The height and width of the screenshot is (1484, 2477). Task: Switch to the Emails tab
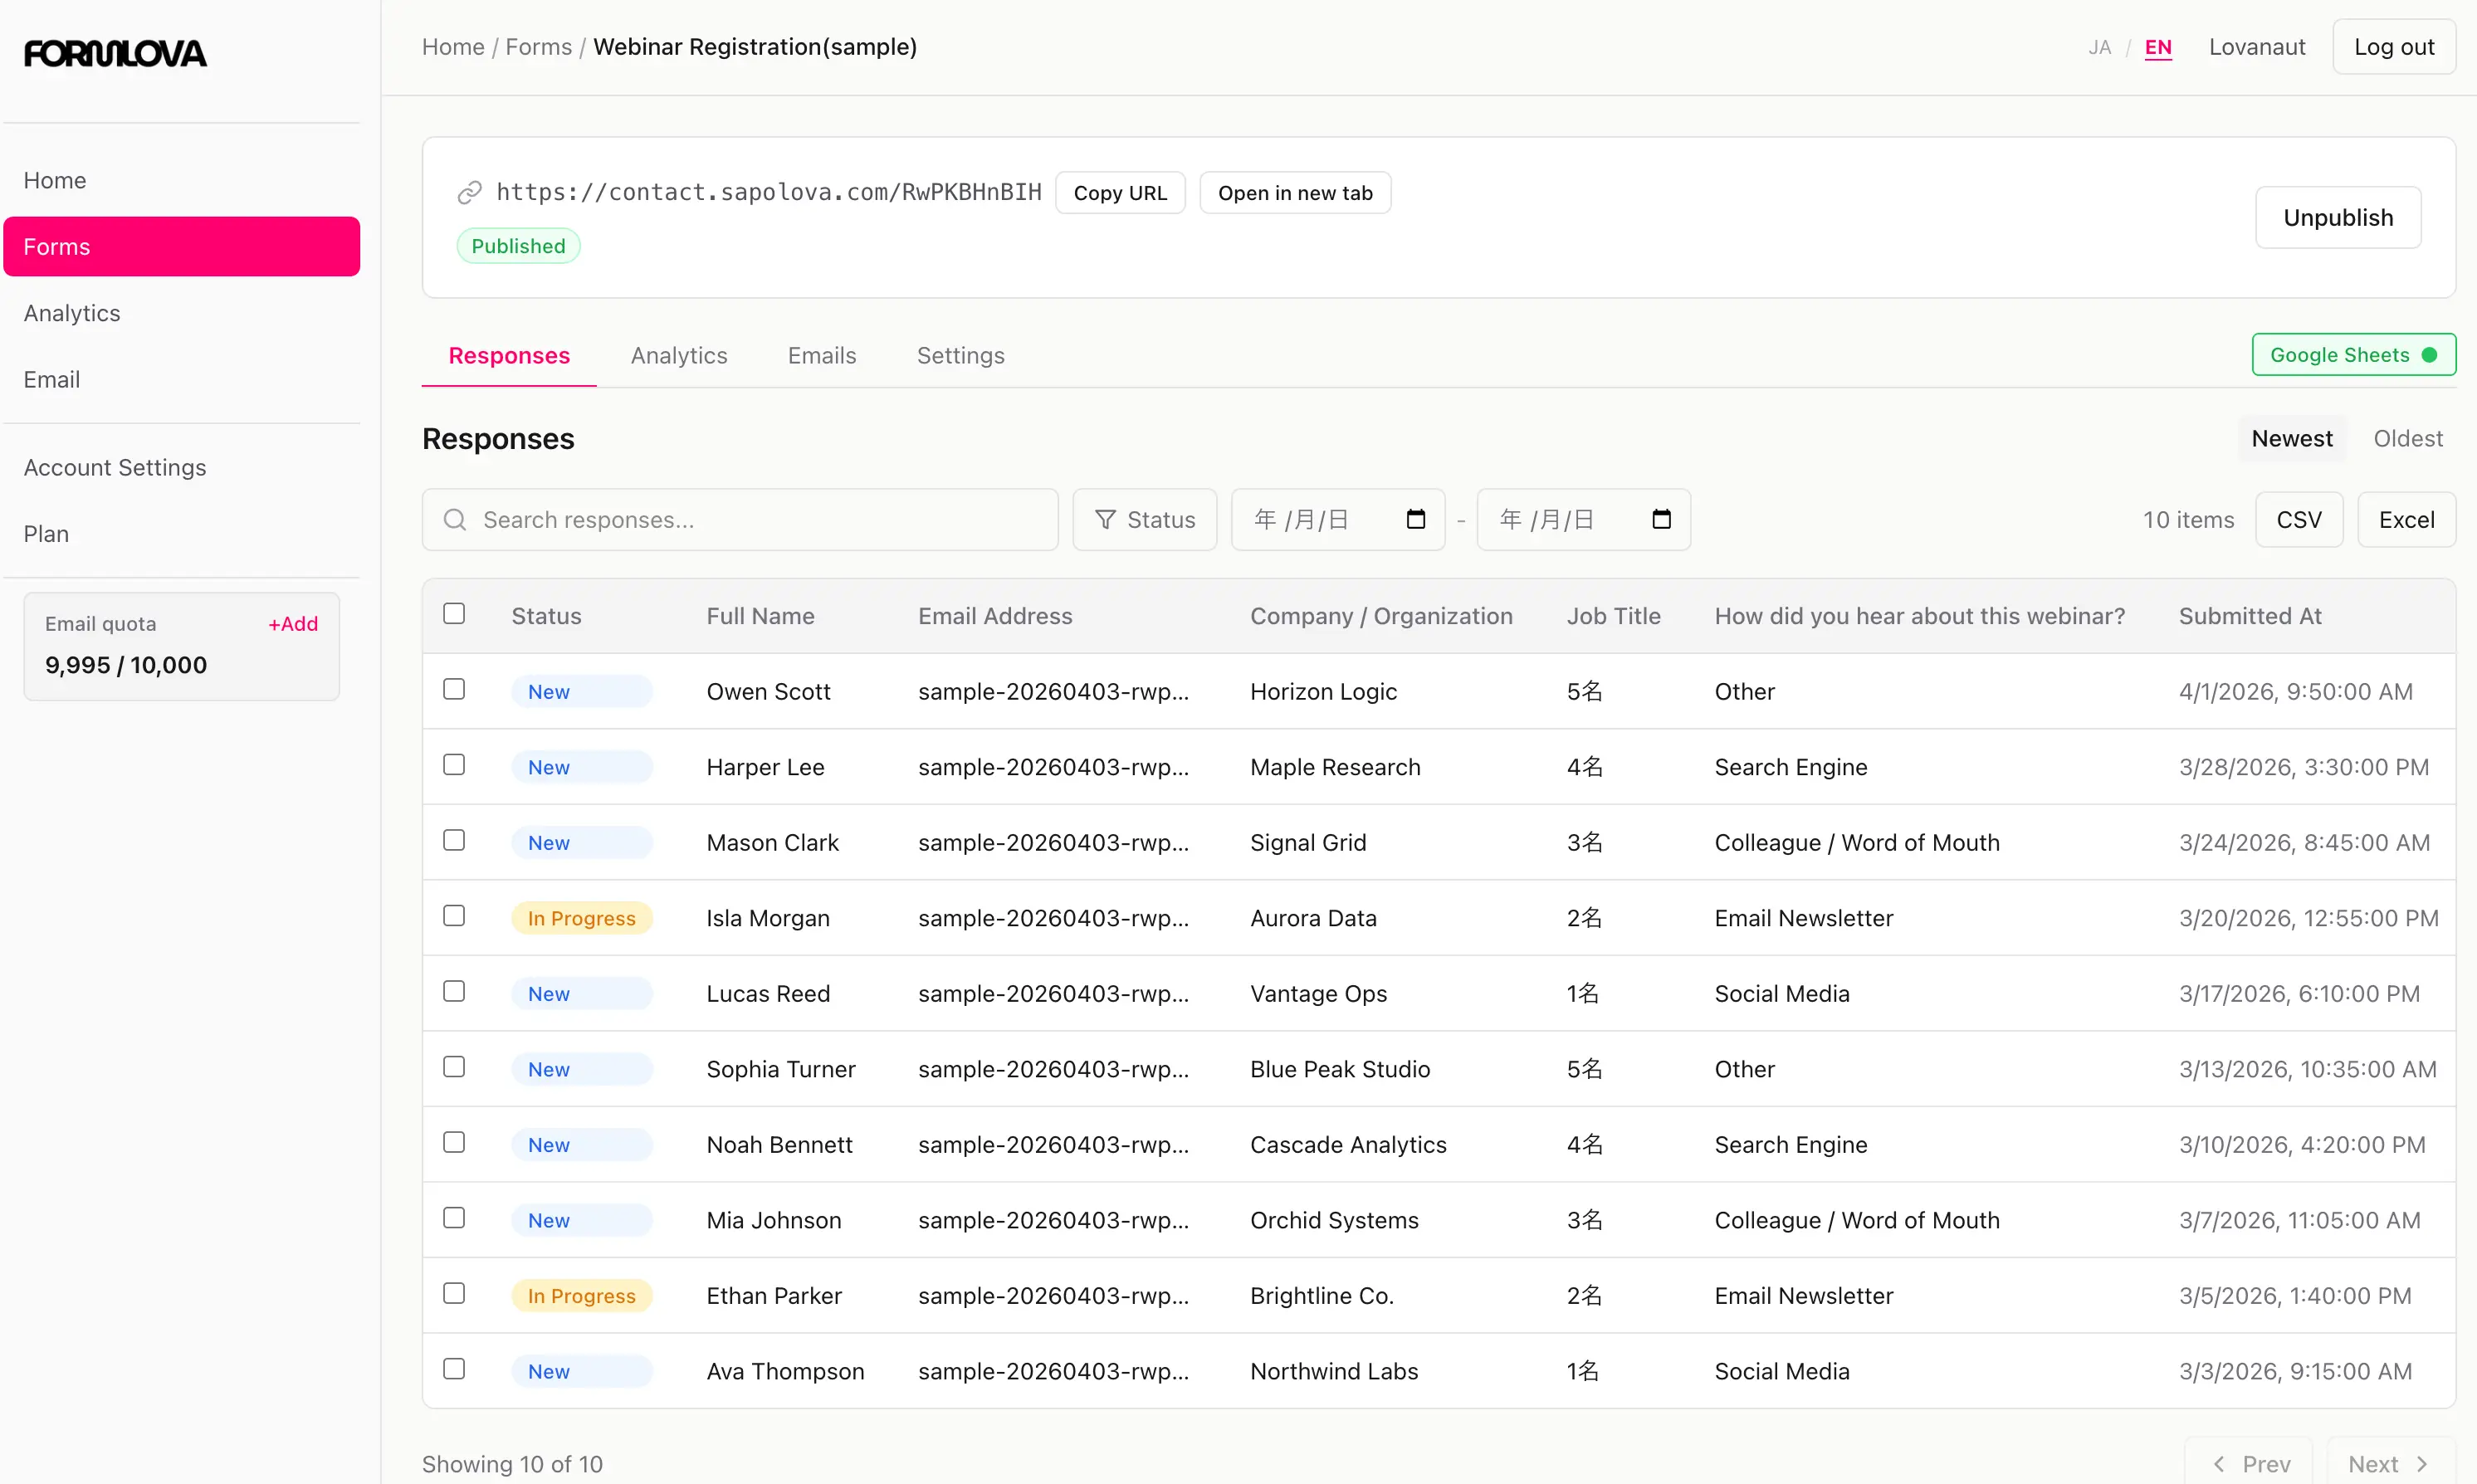pyautogui.click(x=821, y=356)
